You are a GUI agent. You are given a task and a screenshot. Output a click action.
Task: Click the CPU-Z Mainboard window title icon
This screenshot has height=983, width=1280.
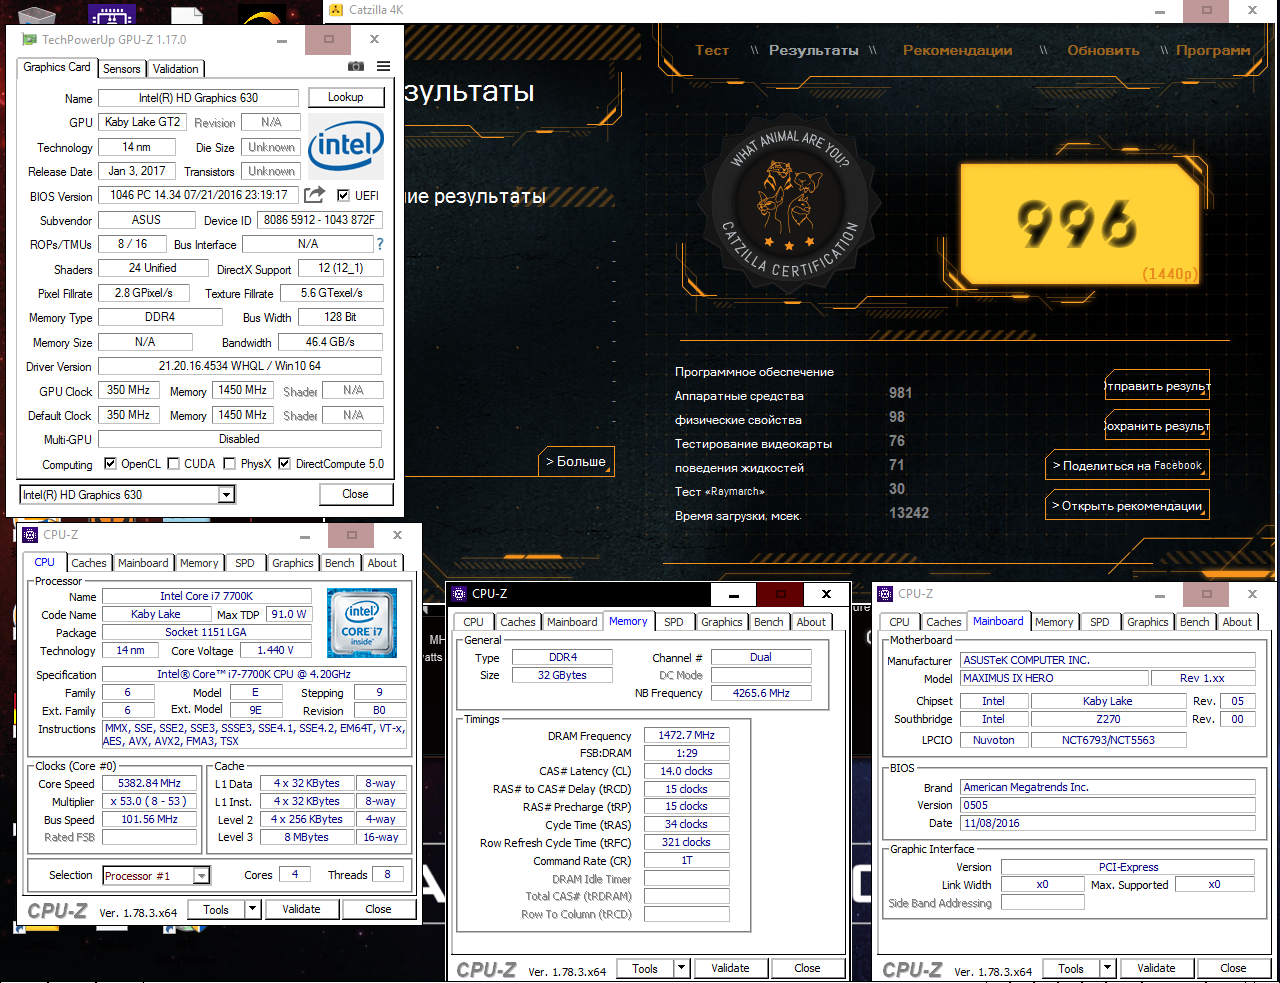[886, 594]
